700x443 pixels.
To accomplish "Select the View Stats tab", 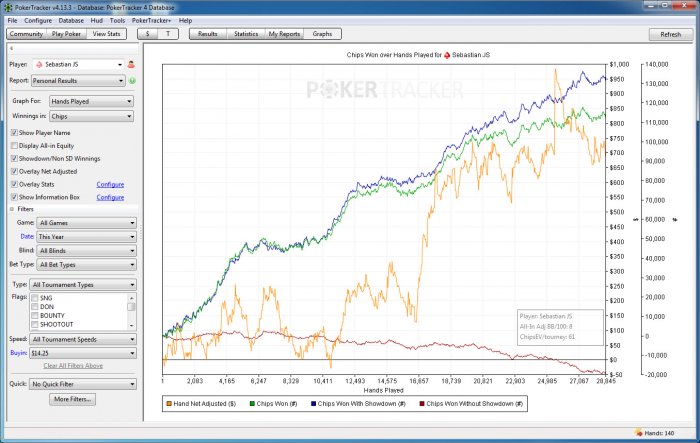I will [106, 34].
